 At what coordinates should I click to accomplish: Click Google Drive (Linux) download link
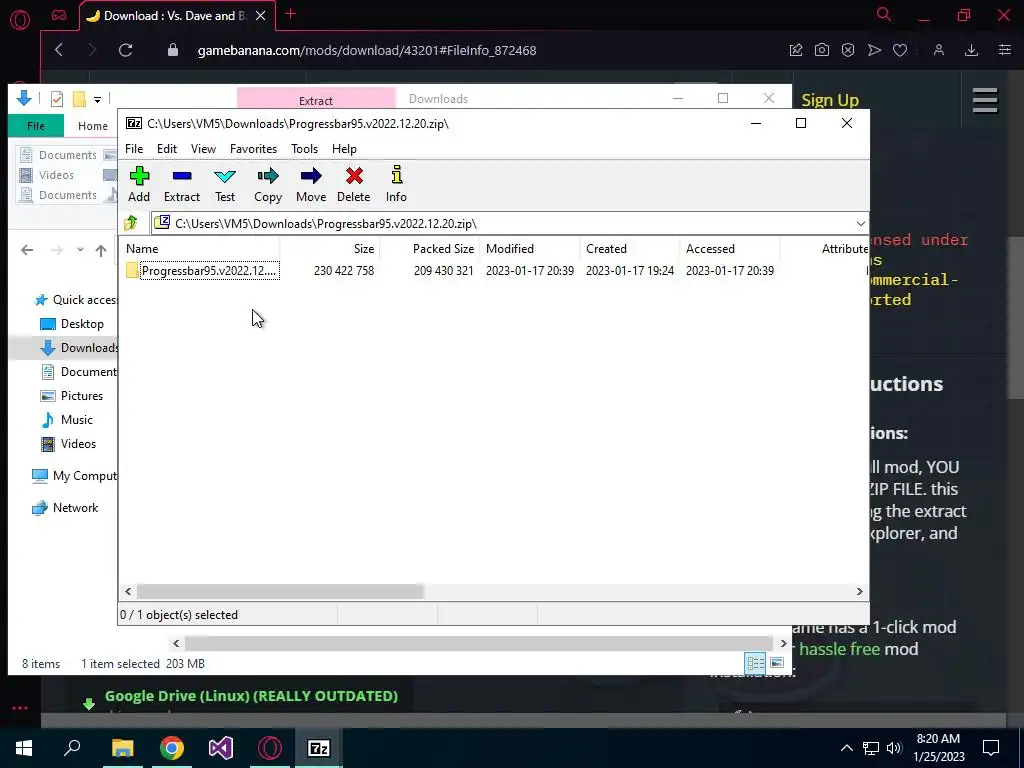pyautogui.click(x=251, y=696)
